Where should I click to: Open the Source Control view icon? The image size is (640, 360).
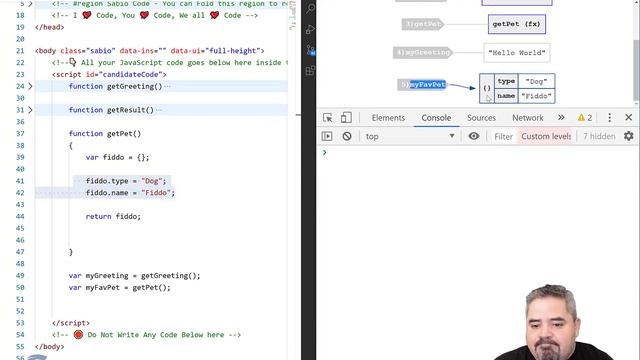(310, 50)
